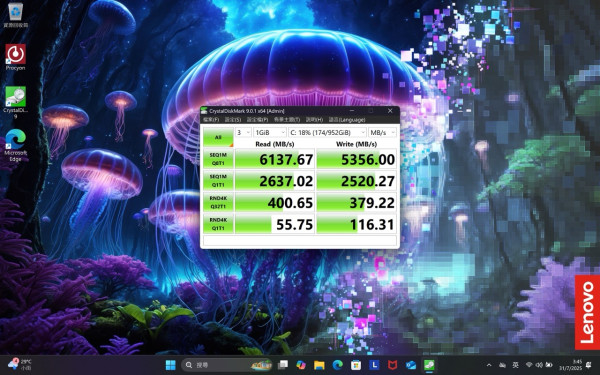Click the 400.65 read result
The image size is (600, 375).
275,202
